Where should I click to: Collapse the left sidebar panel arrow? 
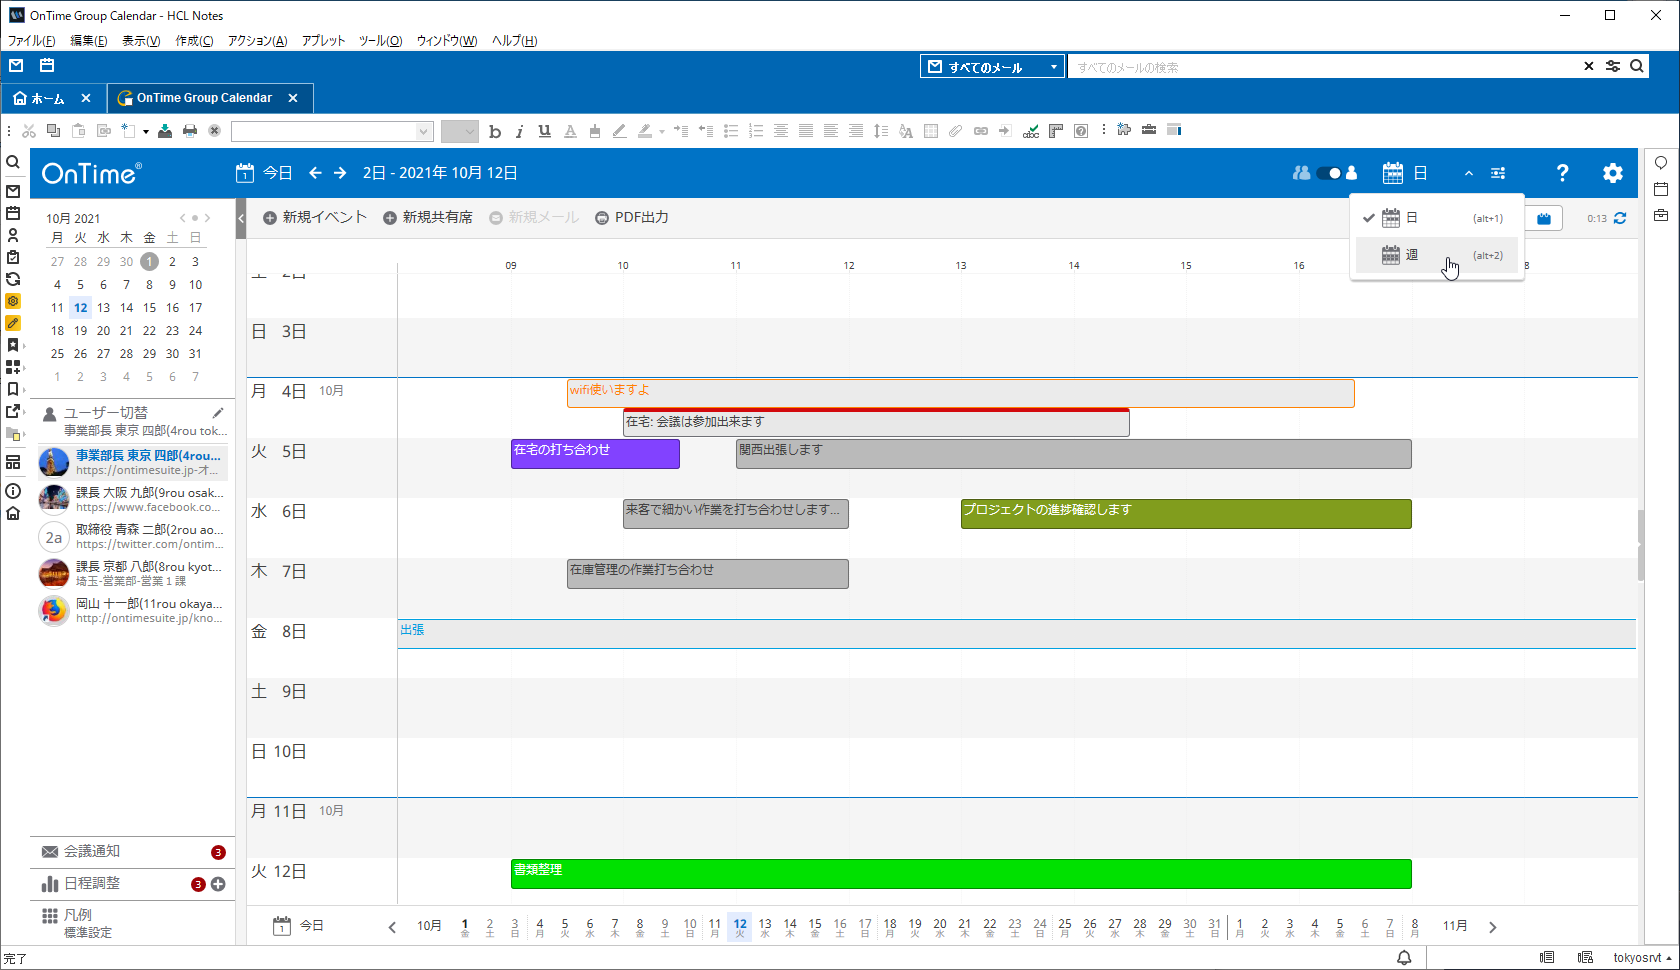(241, 218)
